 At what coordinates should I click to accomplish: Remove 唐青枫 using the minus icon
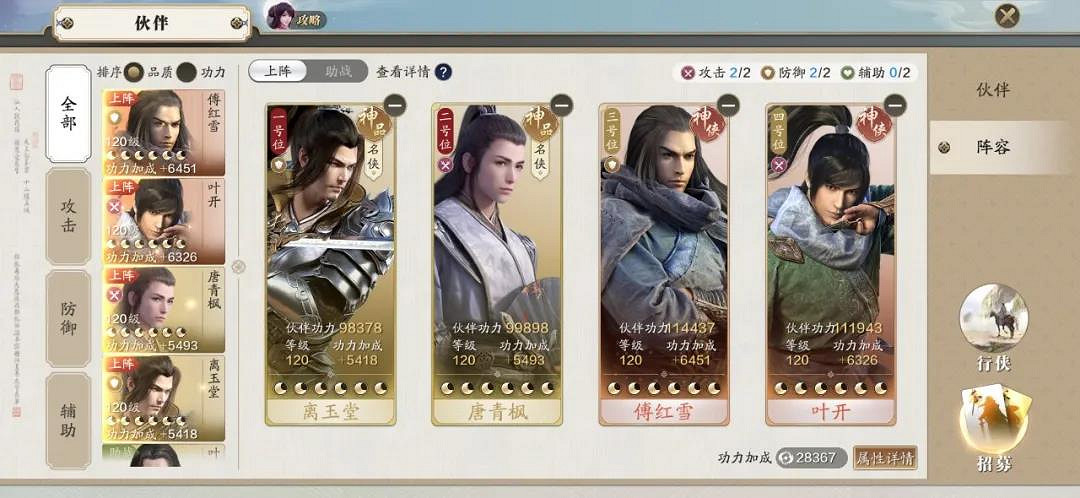pyautogui.click(x=562, y=105)
